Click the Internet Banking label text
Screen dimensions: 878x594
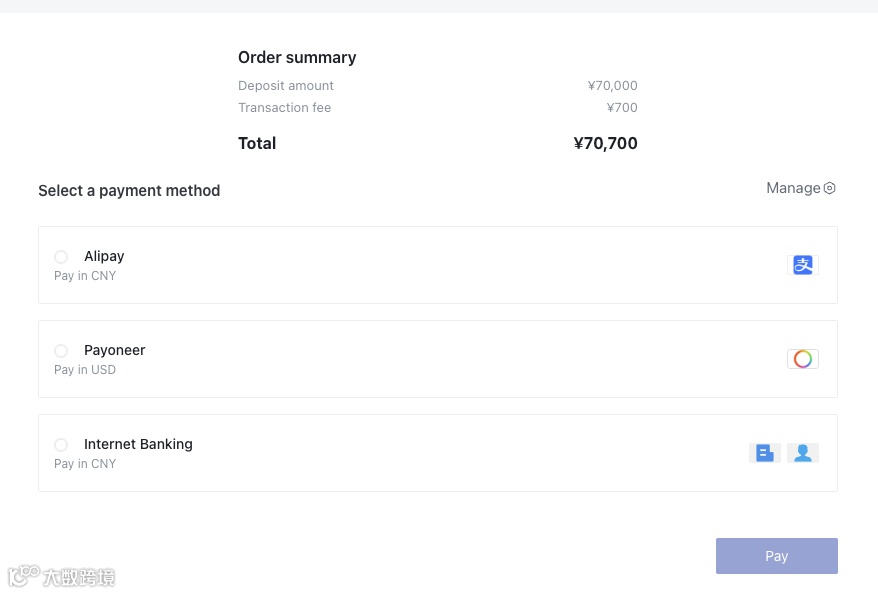pyautogui.click(x=138, y=444)
